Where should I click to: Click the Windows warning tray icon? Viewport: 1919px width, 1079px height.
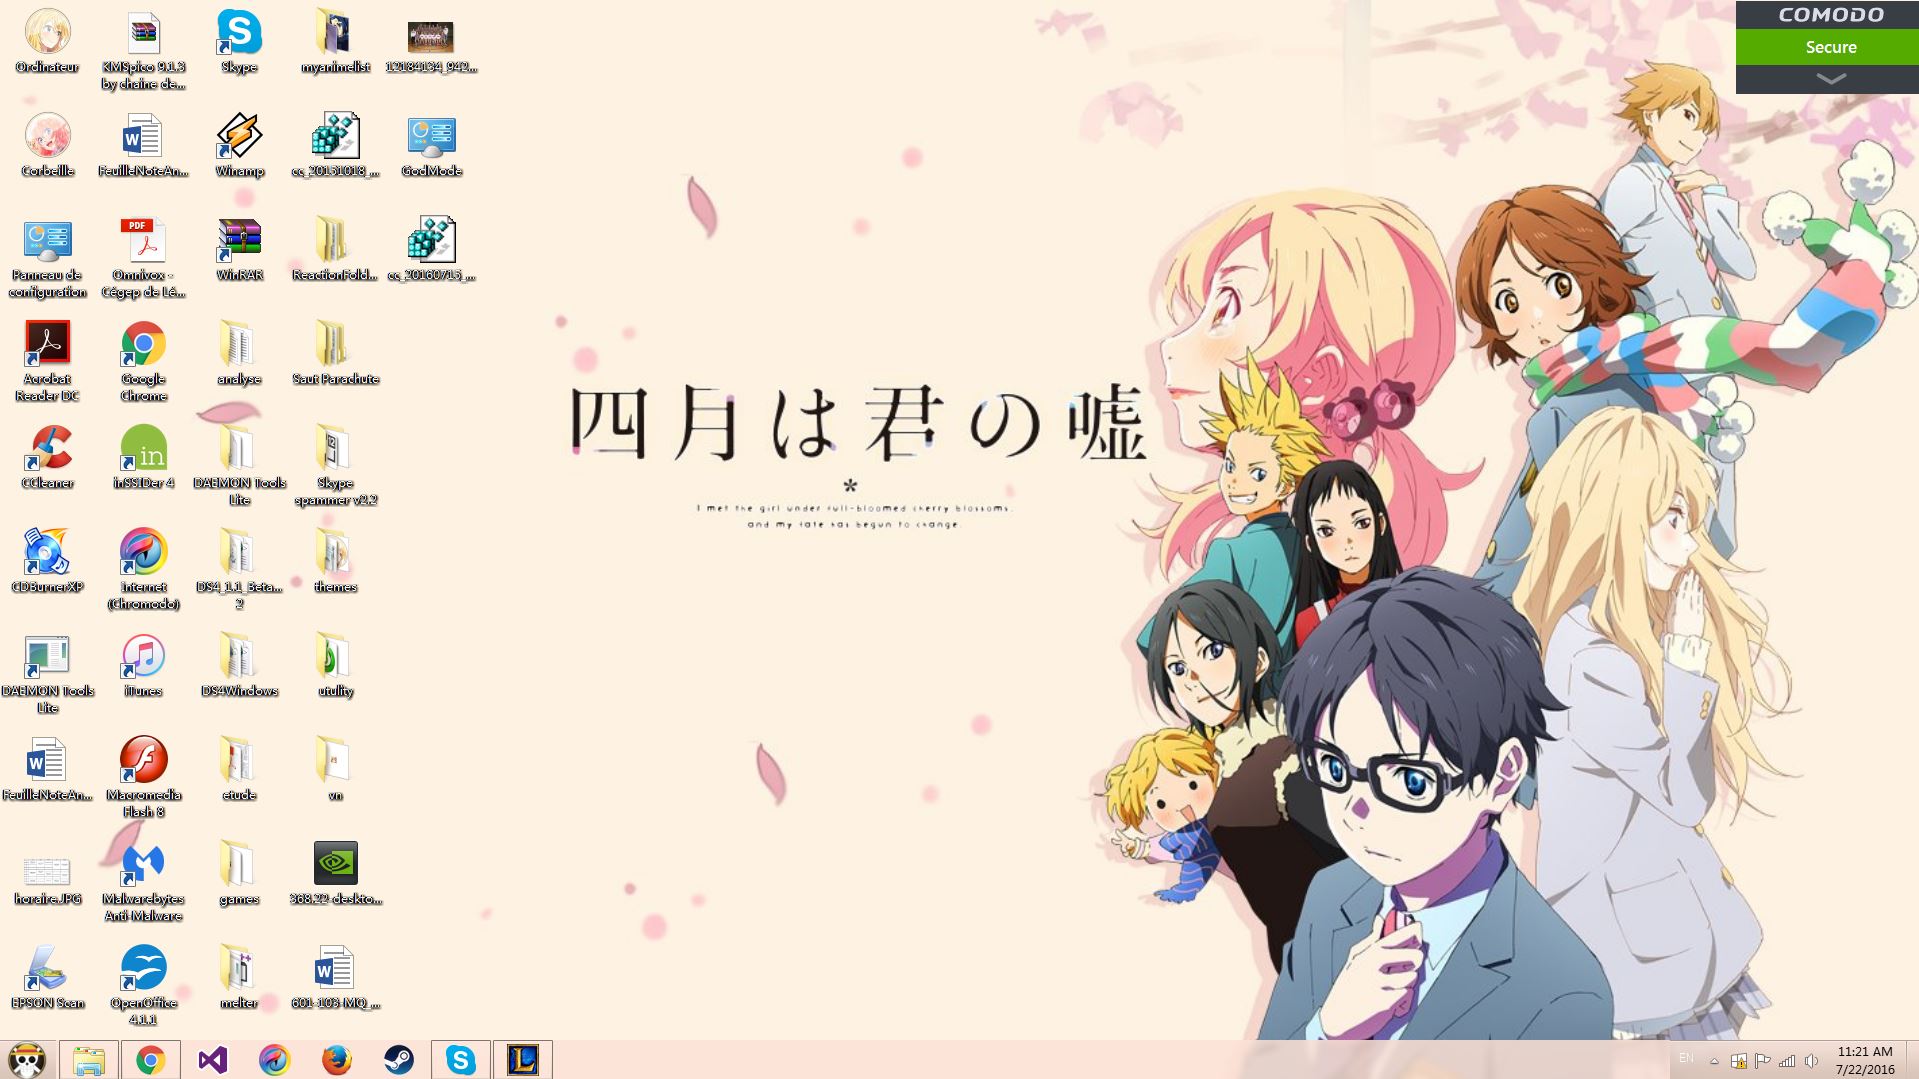point(1739,1061)
